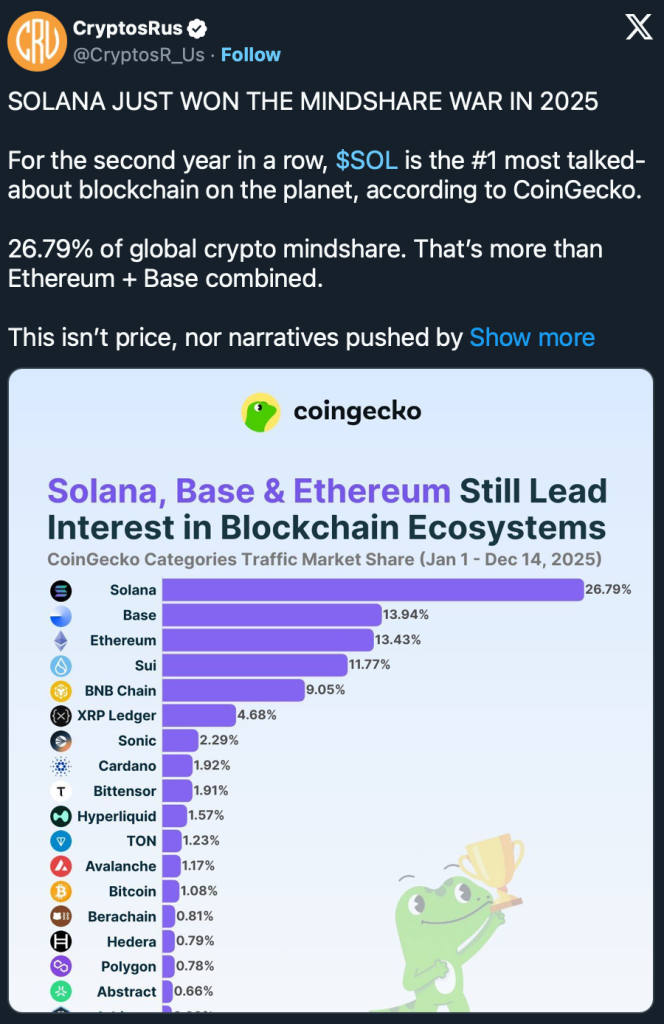Click the Solana 26.79% bar

pyautogui.click(x=372, y=590)
